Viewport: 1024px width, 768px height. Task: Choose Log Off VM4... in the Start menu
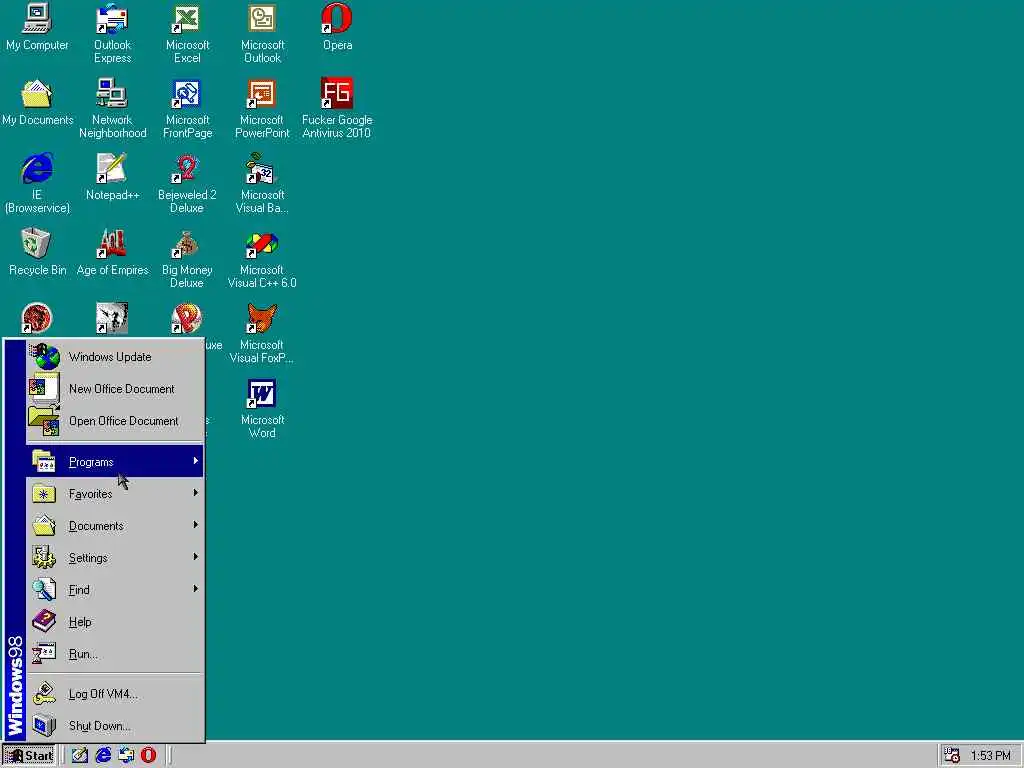point(115,694)
